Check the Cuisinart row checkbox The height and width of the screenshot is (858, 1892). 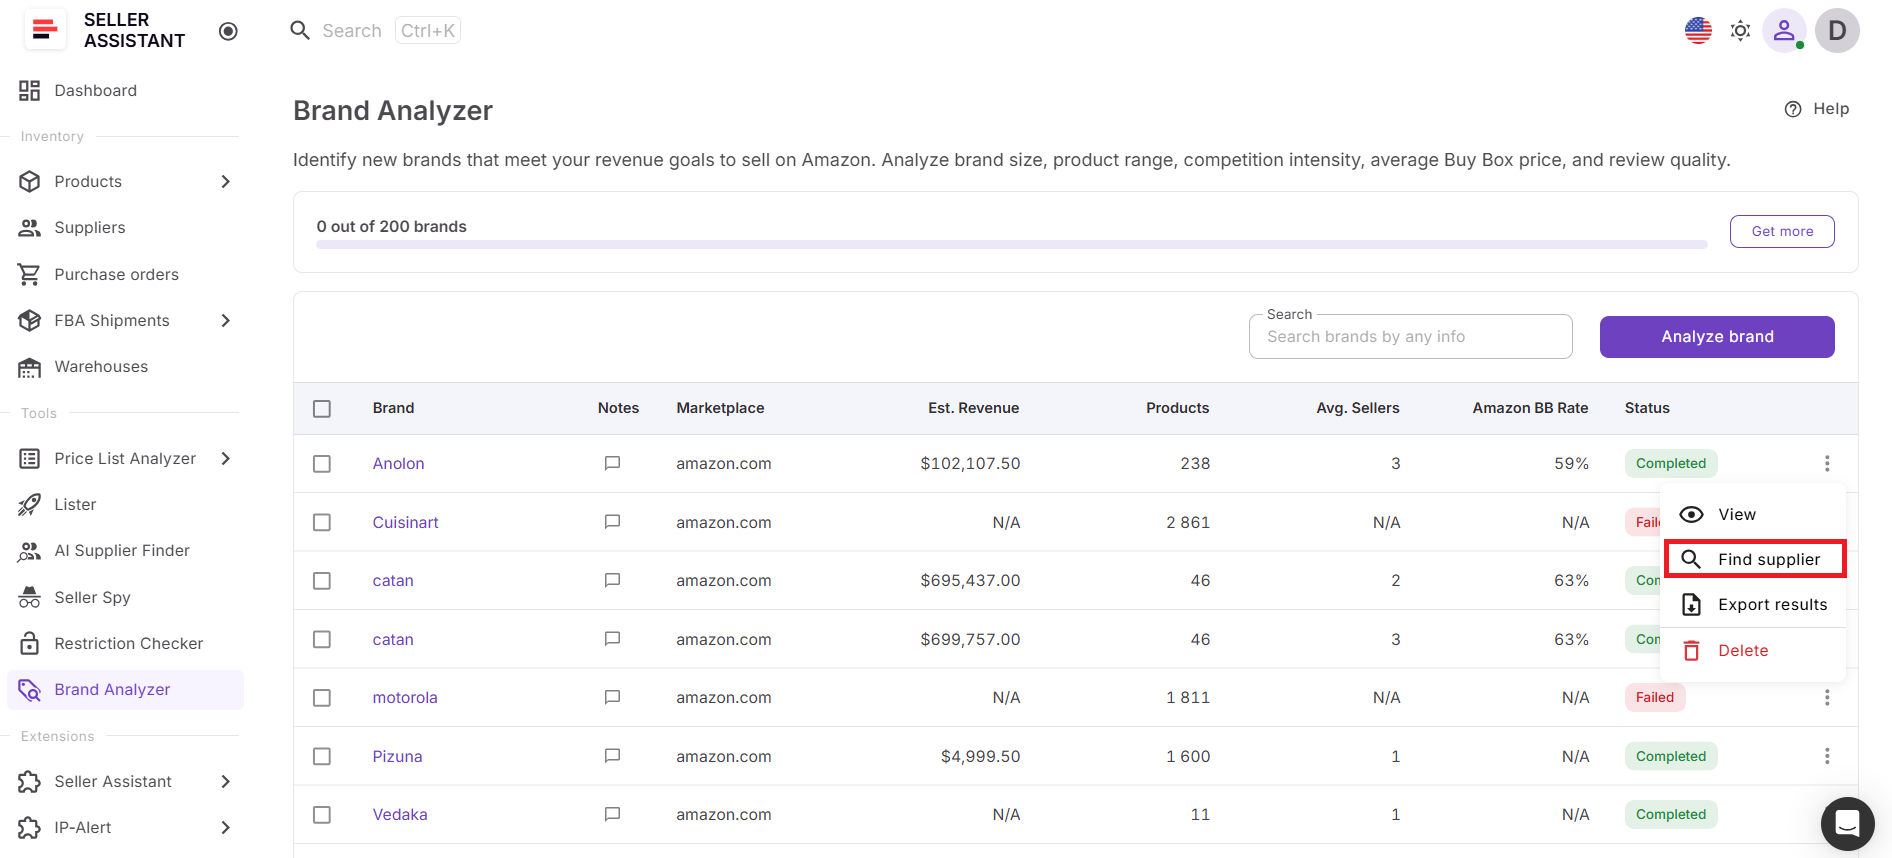click(x=322, y=522)
